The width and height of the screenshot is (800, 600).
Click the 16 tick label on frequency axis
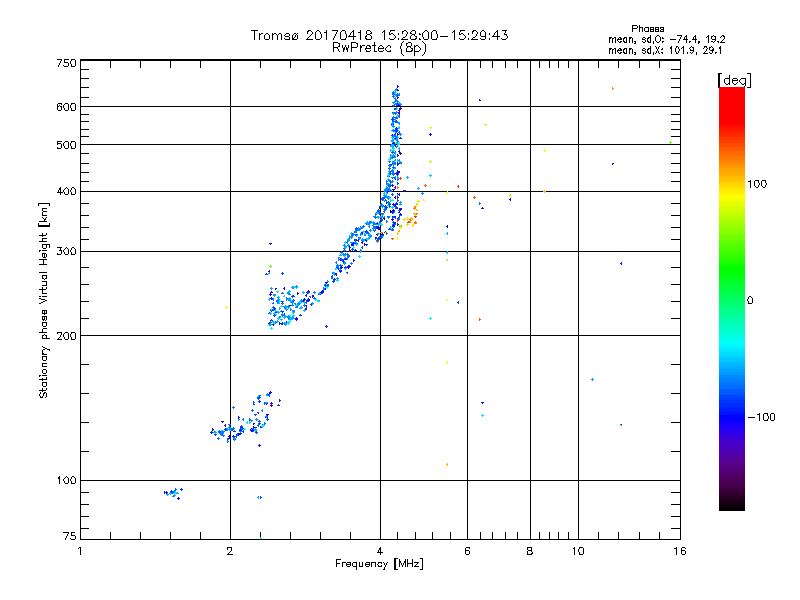680,551
